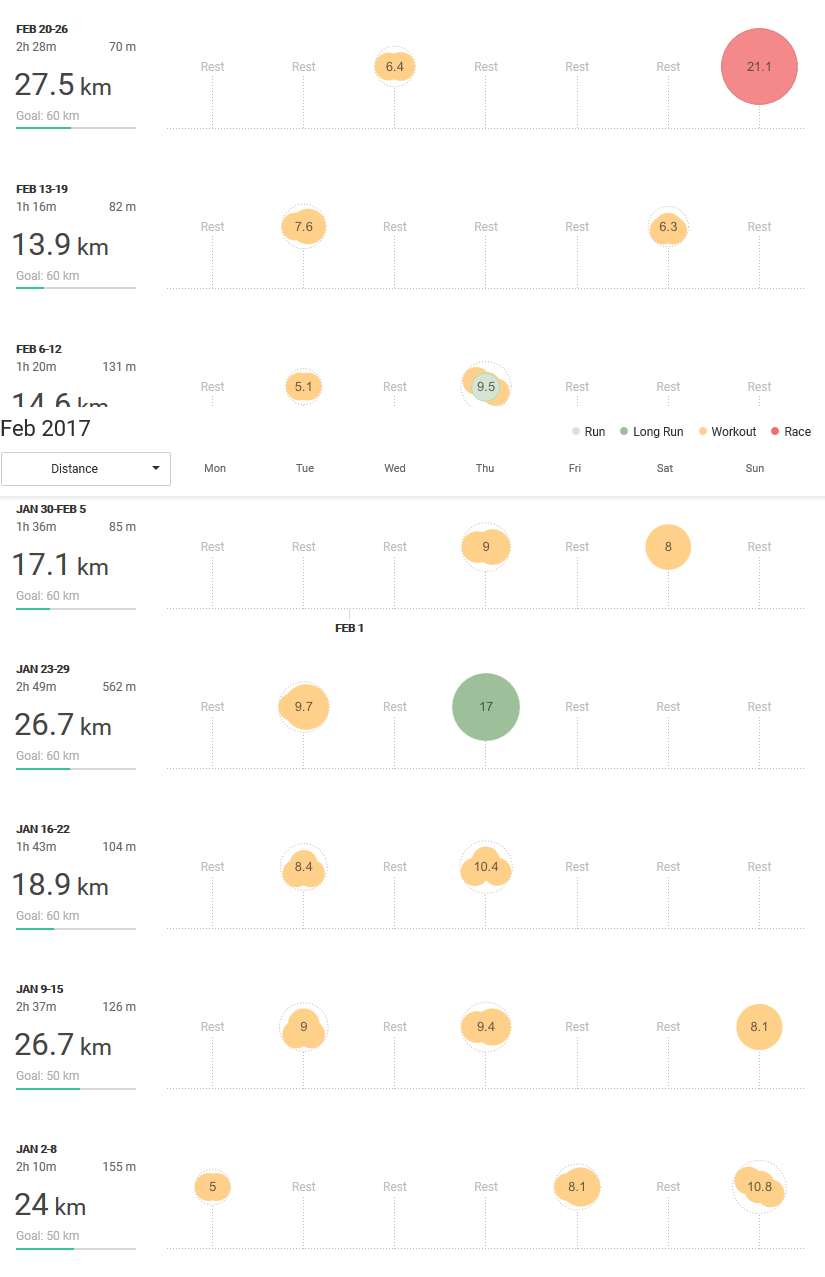Toggle the Run legend filter

(x=588, y=432)
